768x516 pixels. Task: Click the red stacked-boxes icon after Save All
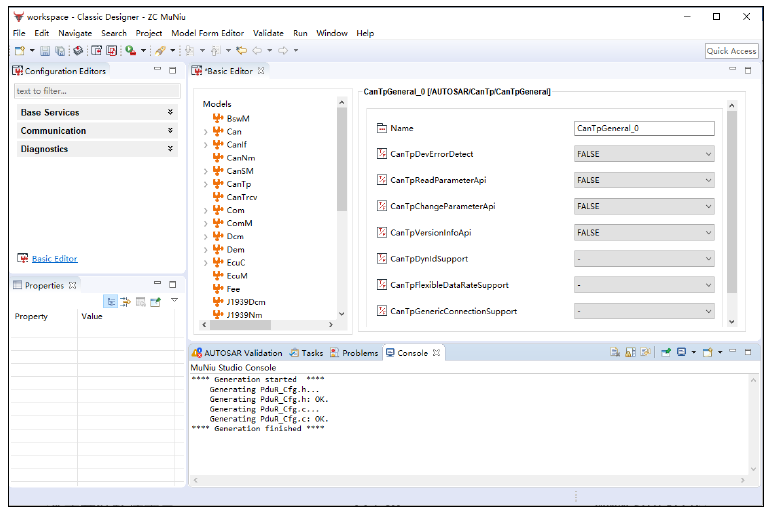78,50
